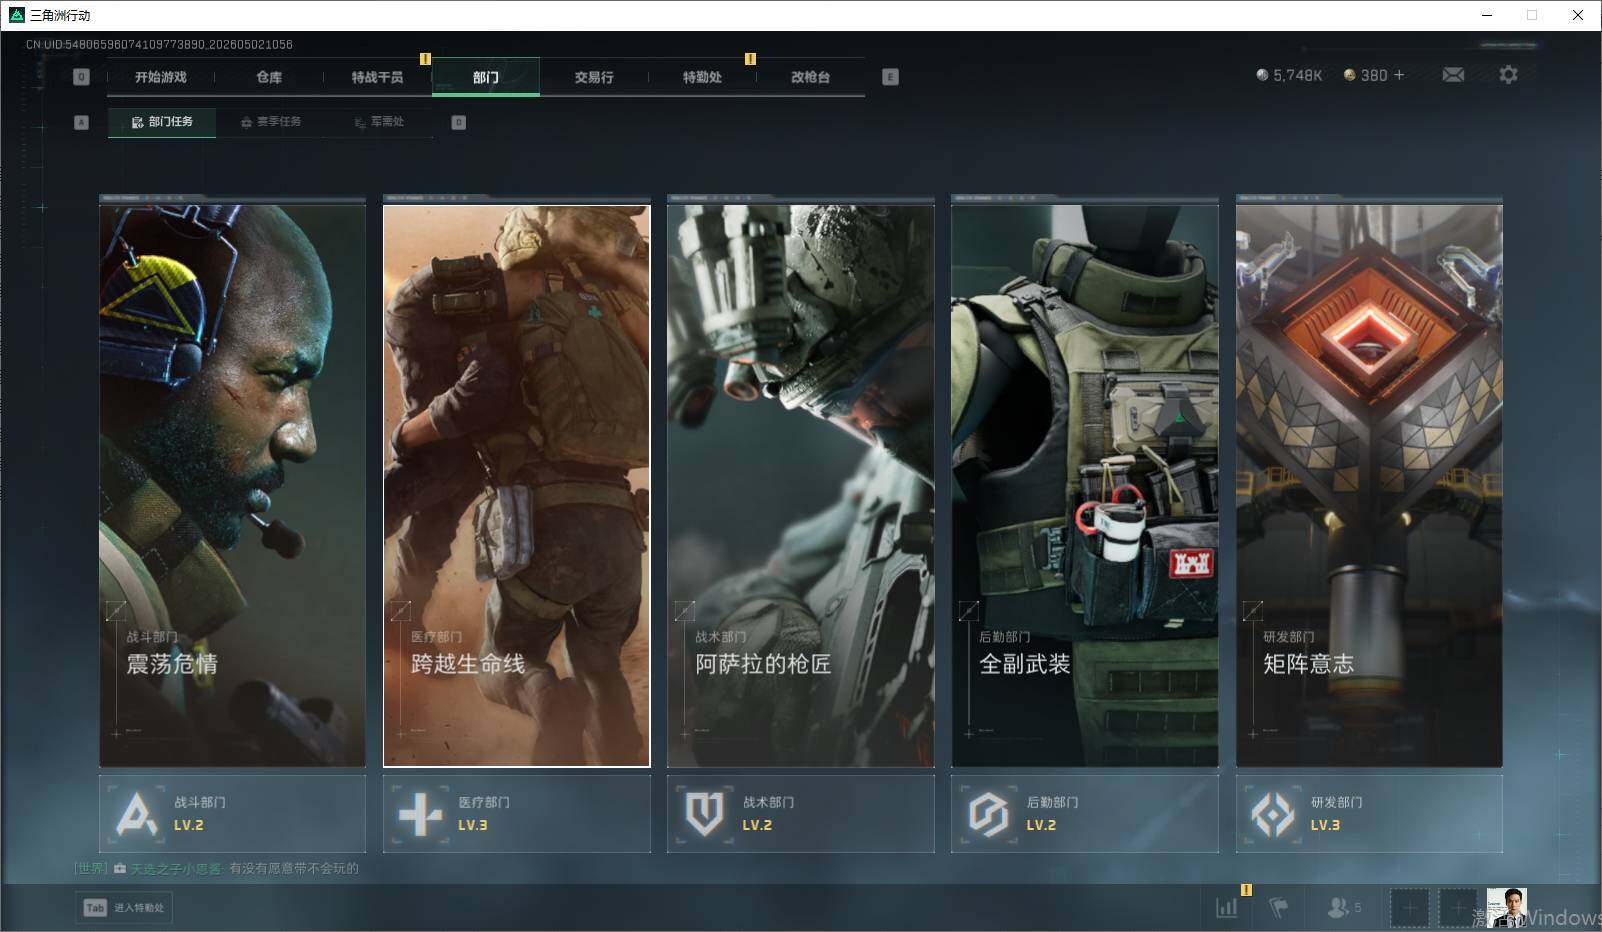The height and width of the screenshot is (932, 1602).
Task: Click the 后勤部门 hexagon emblem icon
Action: pos(988,814)
